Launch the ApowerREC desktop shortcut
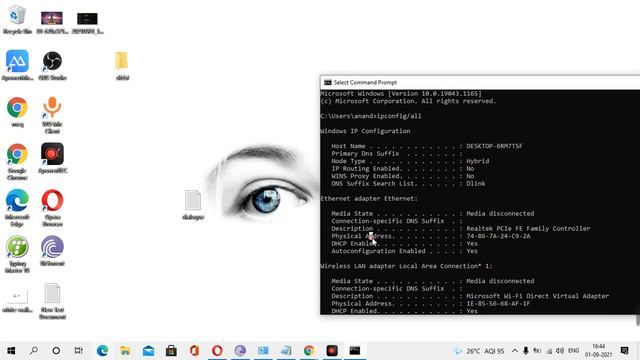Image resolution: width=640 pixels, height=360 pixels. click(x=52, y=158)
